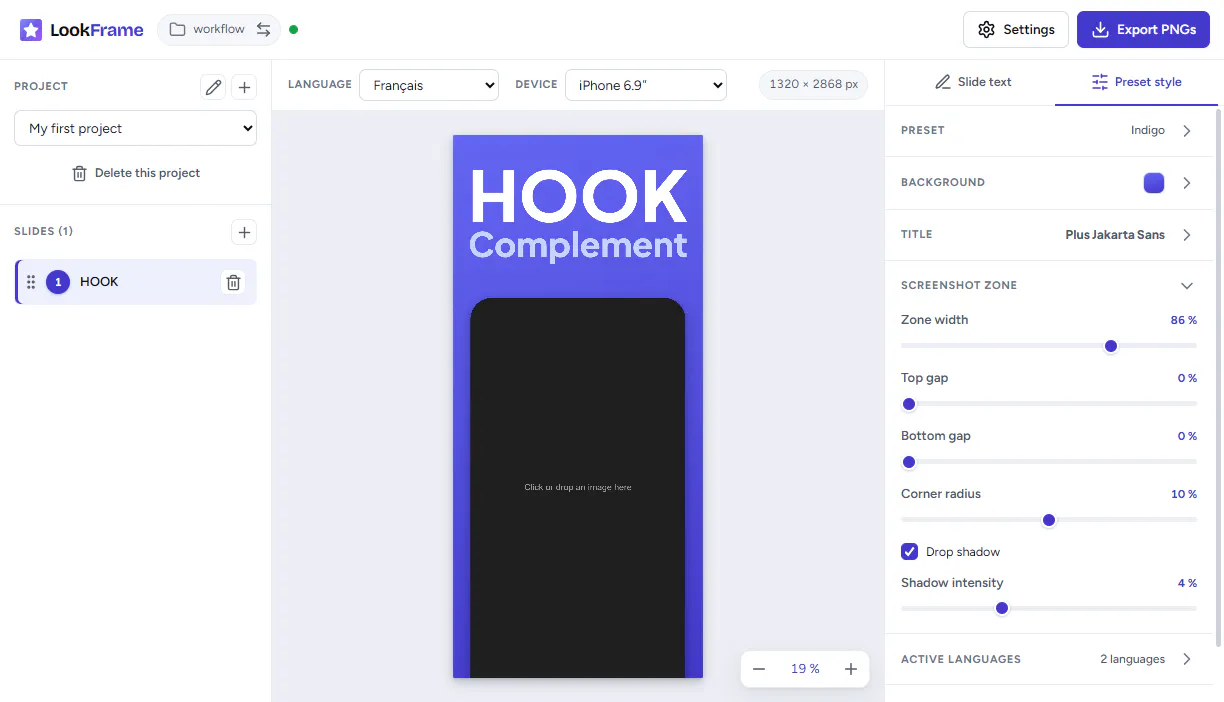Open the Language dropdown showing Français
This screenshot has height=702, width=1224.
(429, 85)
